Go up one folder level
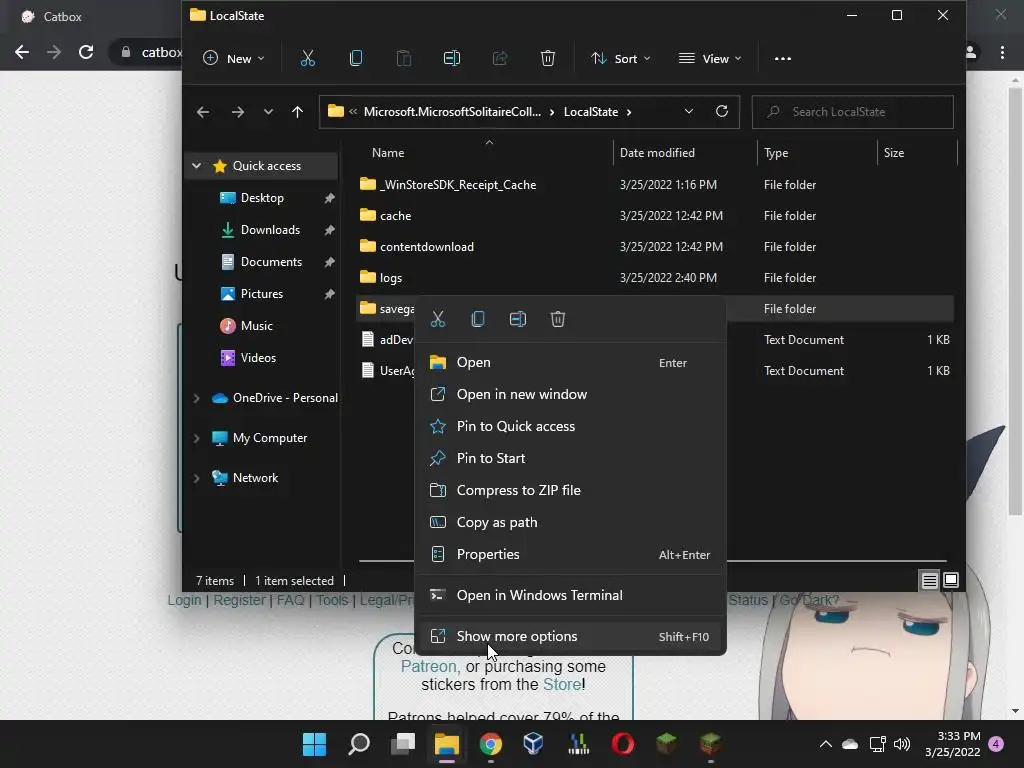The image size is (1024, 768). coord(298,112)
